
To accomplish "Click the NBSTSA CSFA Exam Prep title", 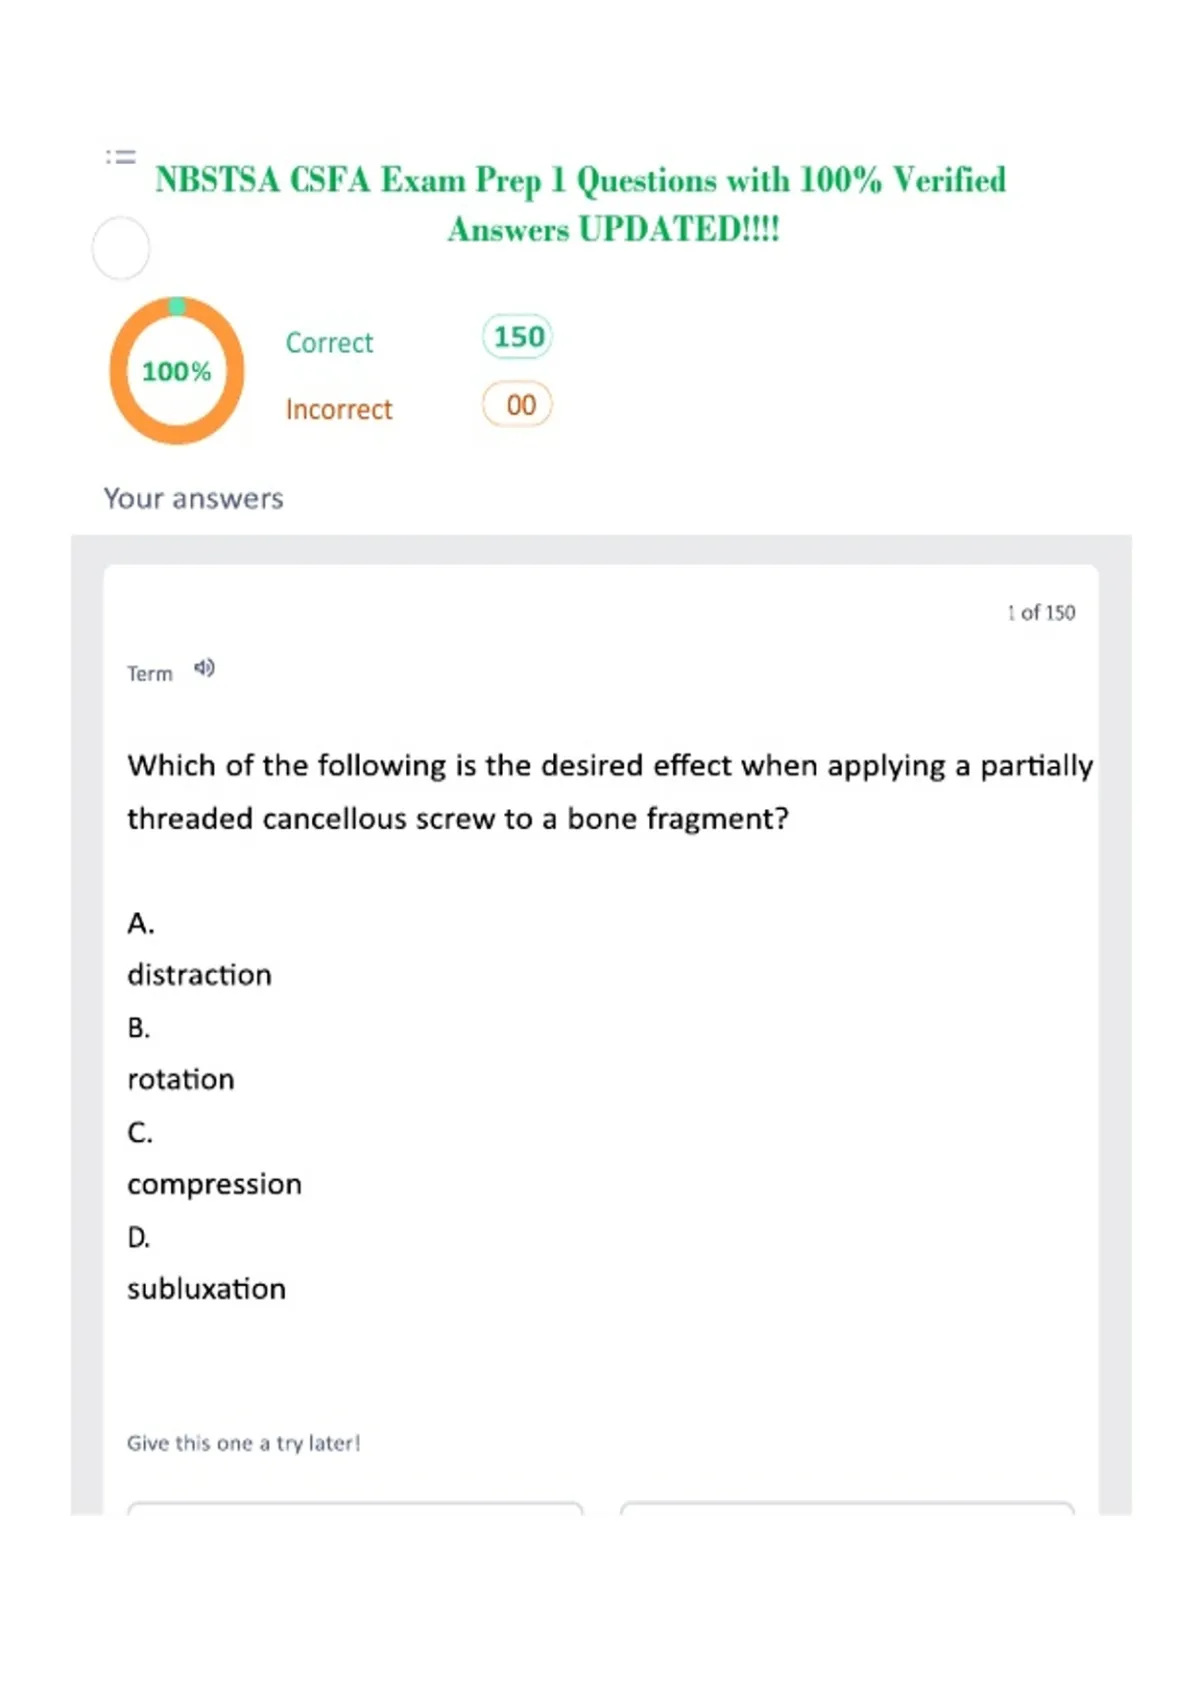I will coord(581,204).
